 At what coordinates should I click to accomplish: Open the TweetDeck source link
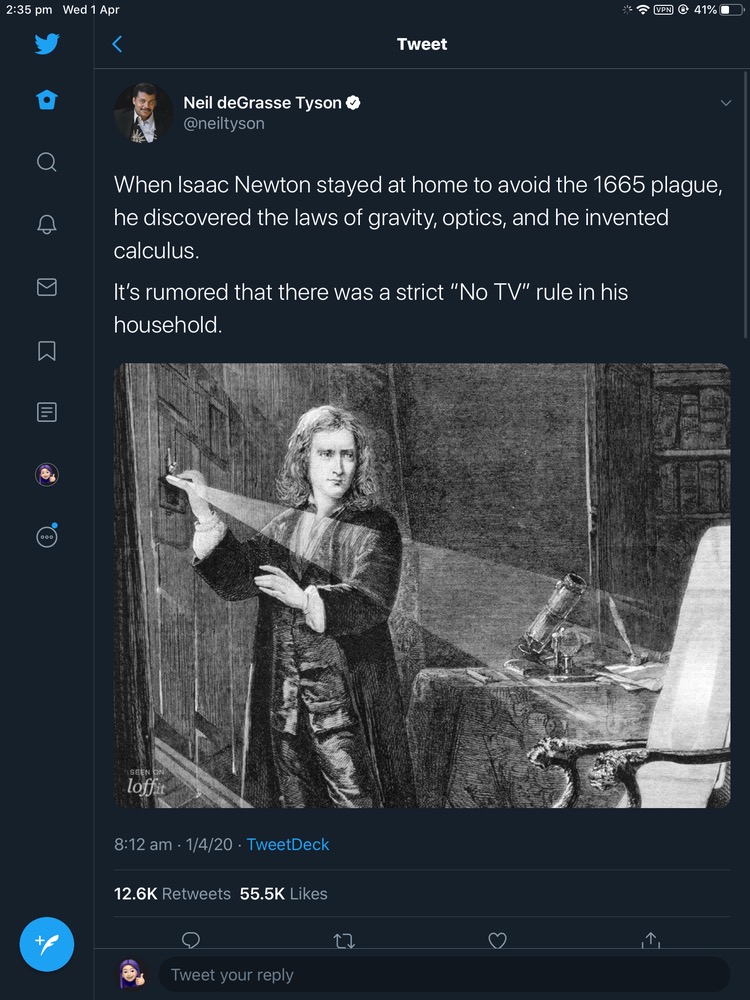point(287,844)
